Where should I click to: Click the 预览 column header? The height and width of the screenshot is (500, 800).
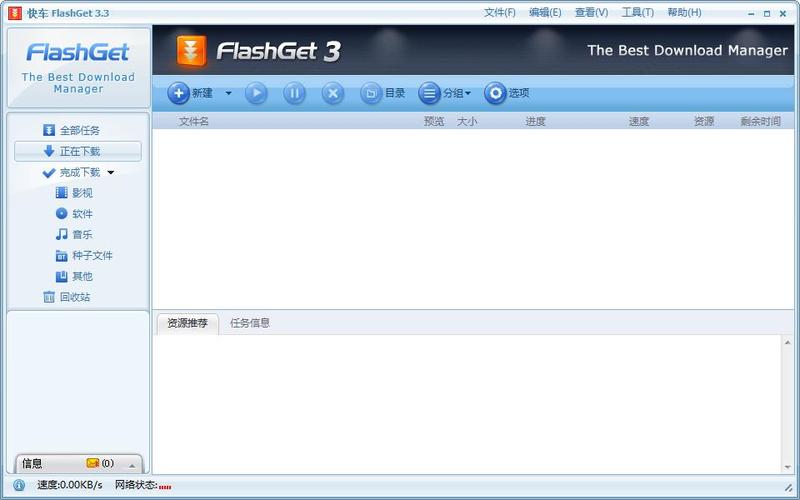click(434, 121)
